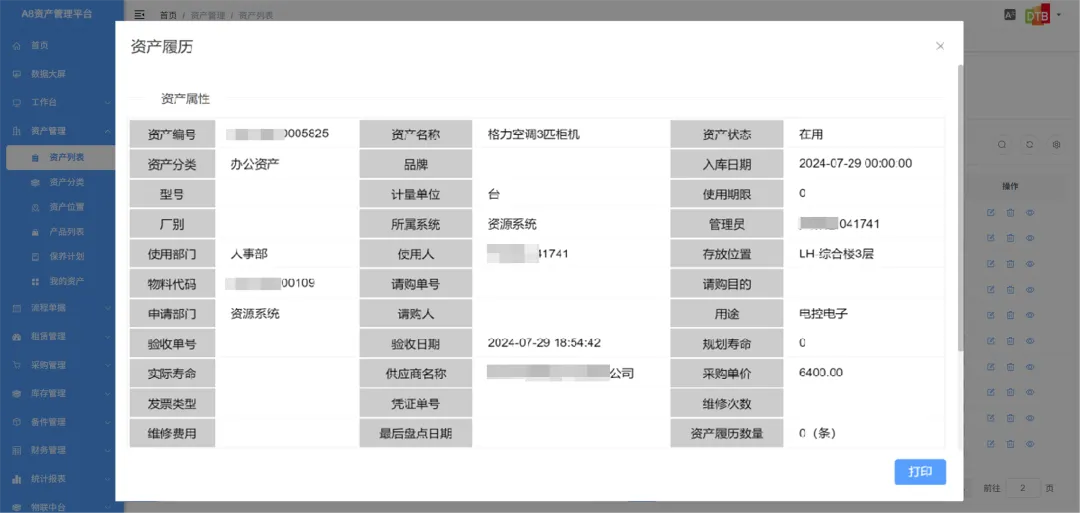Click the LH-综合楼3层 location value
This screenshot has height=513, width=1080.
pos(836,254)
